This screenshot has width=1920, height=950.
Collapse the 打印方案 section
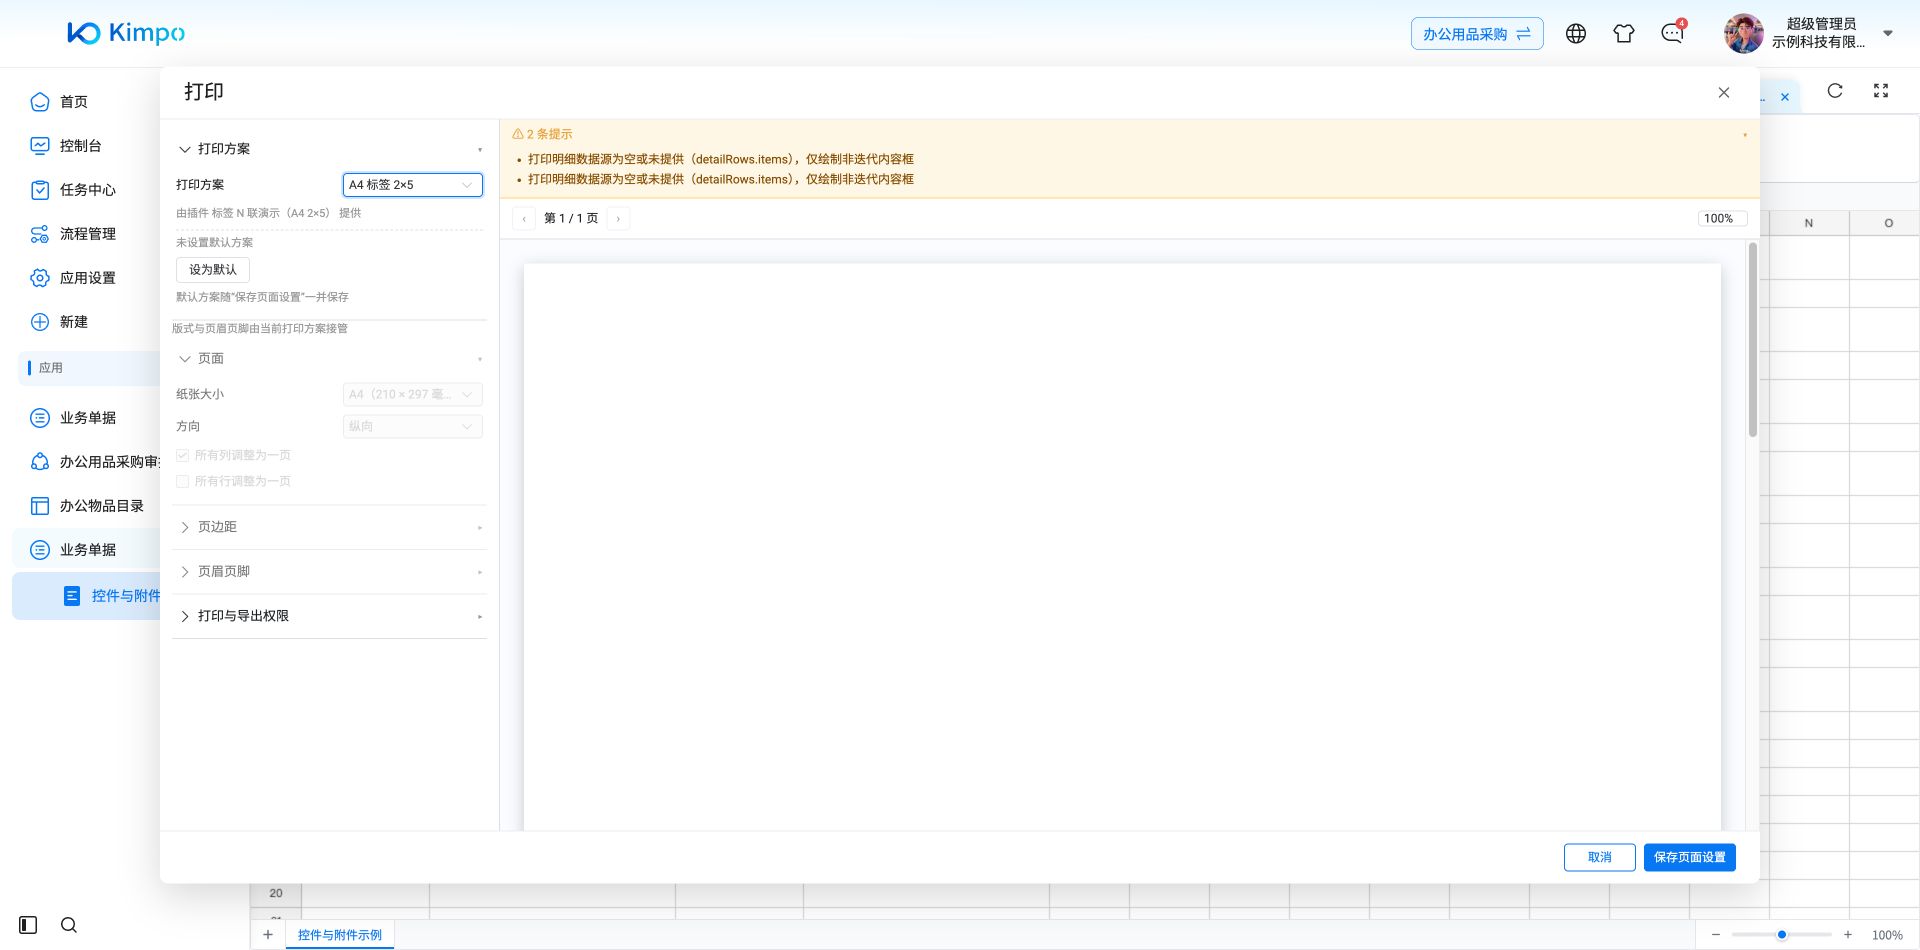click(329, 149)
